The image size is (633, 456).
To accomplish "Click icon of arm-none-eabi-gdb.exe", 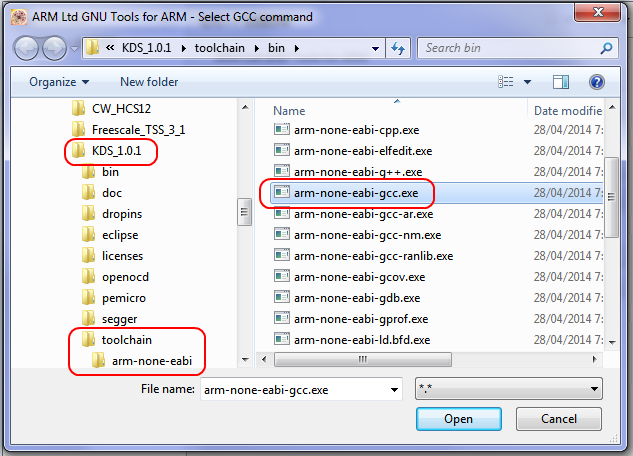I will [282, 297].
